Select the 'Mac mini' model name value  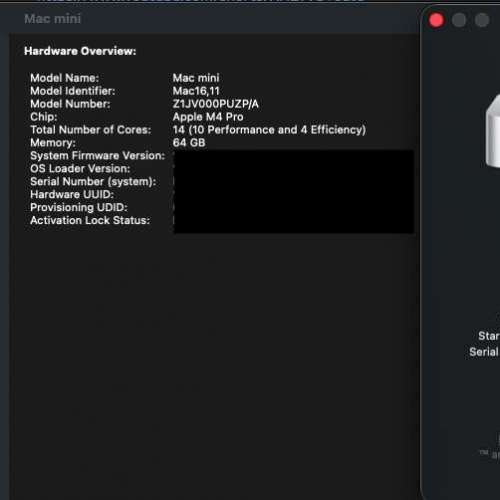pos(196,78)
